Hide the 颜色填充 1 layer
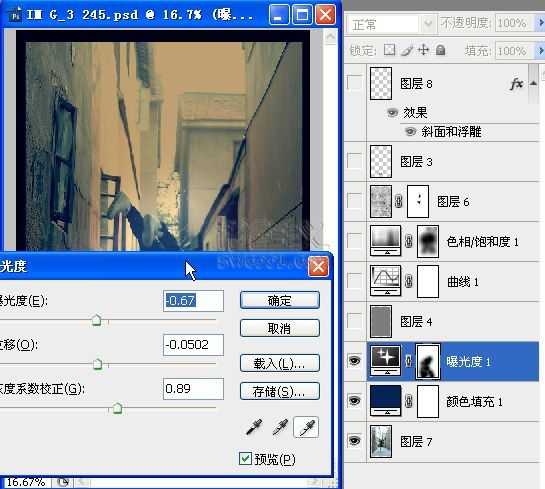Screen dimensions: 545x489 355,401
